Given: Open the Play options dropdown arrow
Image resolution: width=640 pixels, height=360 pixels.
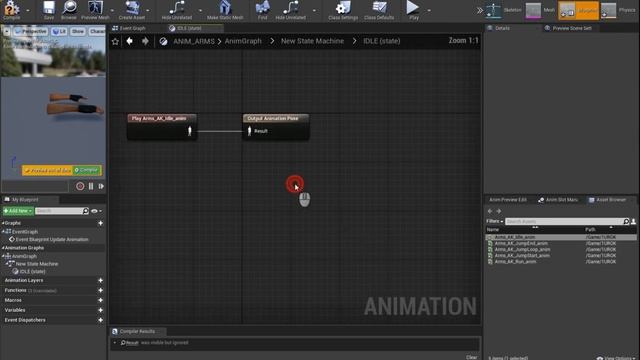Looking at the screenshot, I should click(x=429, y=10).
